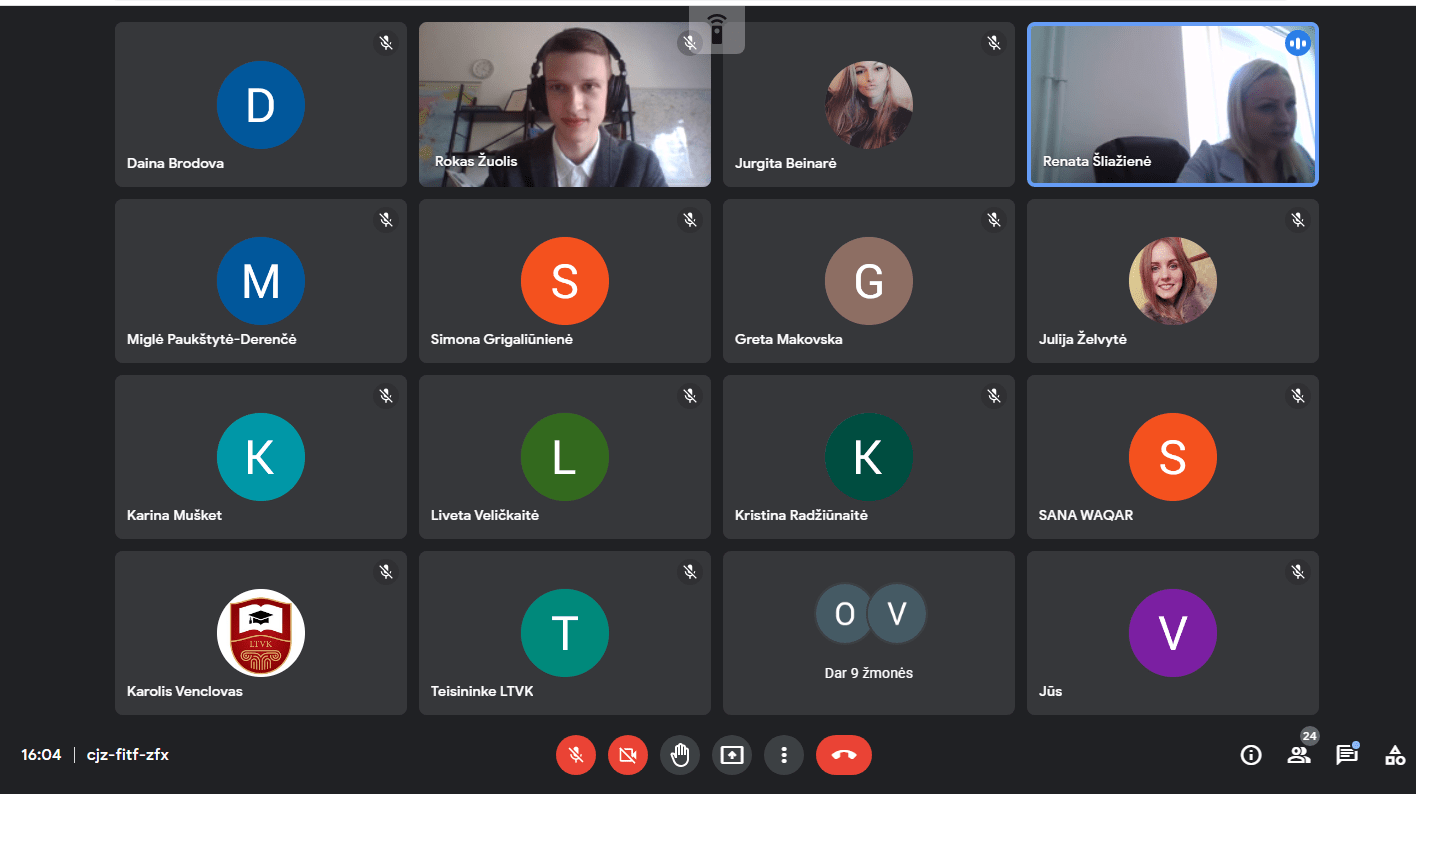Screen dimensions: 1442x862
Task: Click muted mic icon on Kristina Radžiūnaitė
Action: pyautogui.click(x=994, y=395)
